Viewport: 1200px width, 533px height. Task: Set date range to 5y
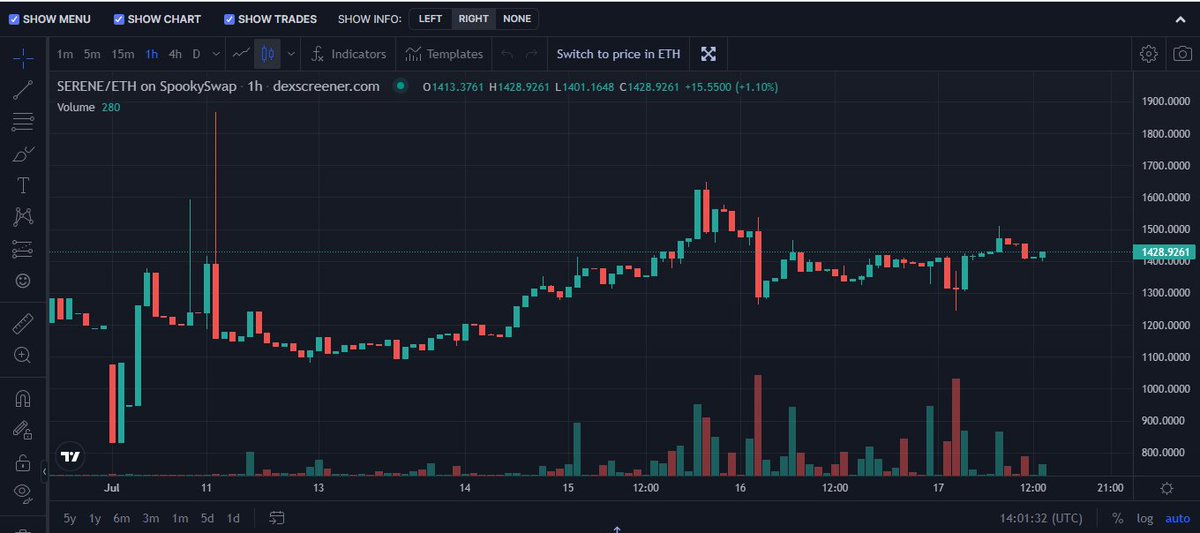tap(69, 518)
